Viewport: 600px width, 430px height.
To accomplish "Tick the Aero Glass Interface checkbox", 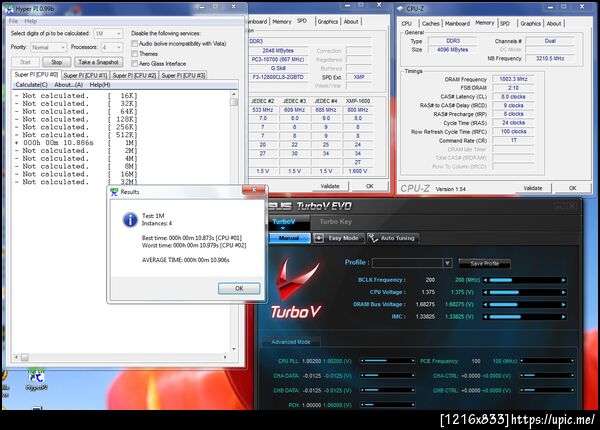I will point(134,64).
